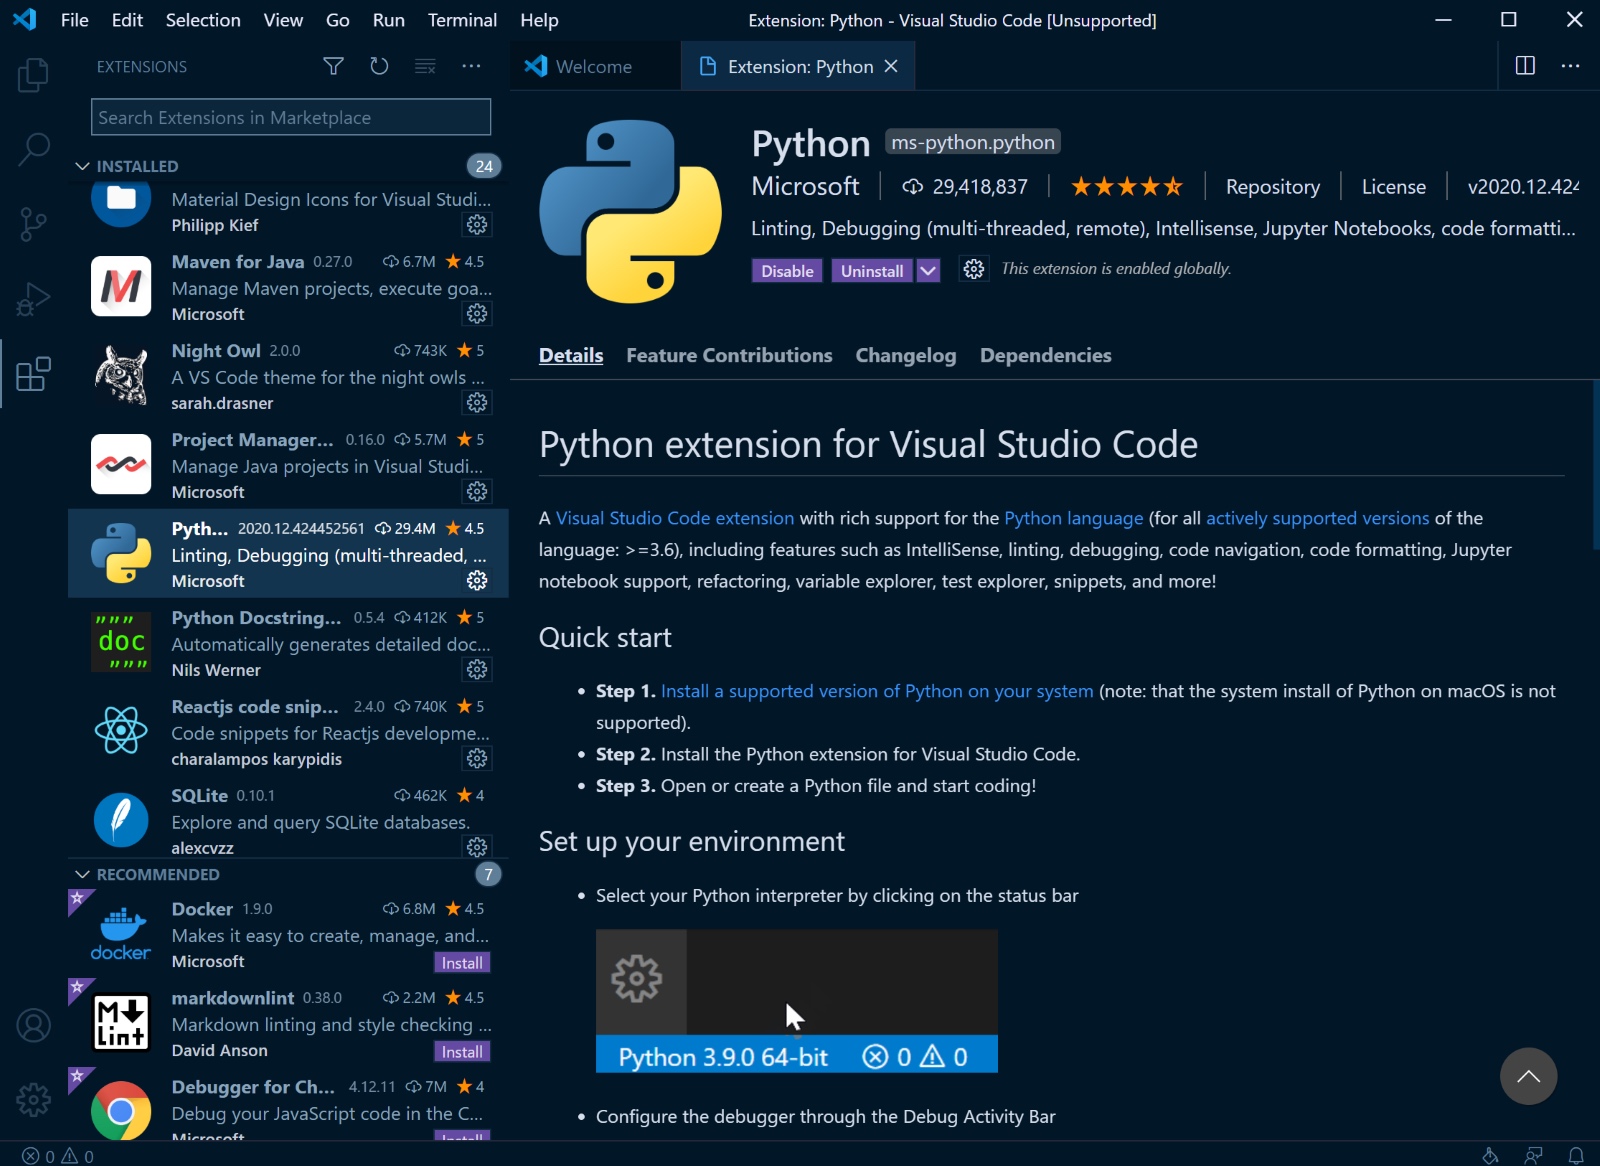Image resolution: width=1600 pixels, height=1166 pixels.
Task: Open manage gear for Python in list
Action: tap(477, 580)
